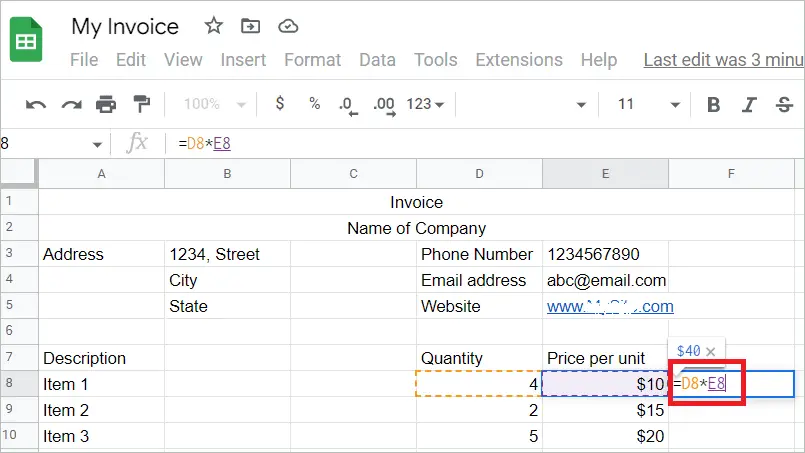The height and width of the screenshot is (453, 805).
Task: Click the Redo arrow
Action: pos(71,105)
